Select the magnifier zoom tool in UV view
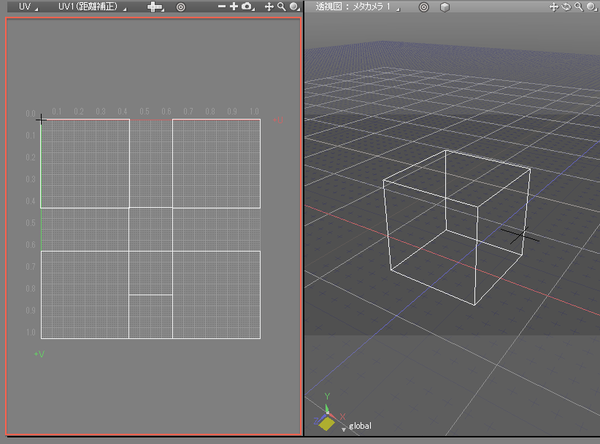600x444 pixels. (x=281, y=7)
